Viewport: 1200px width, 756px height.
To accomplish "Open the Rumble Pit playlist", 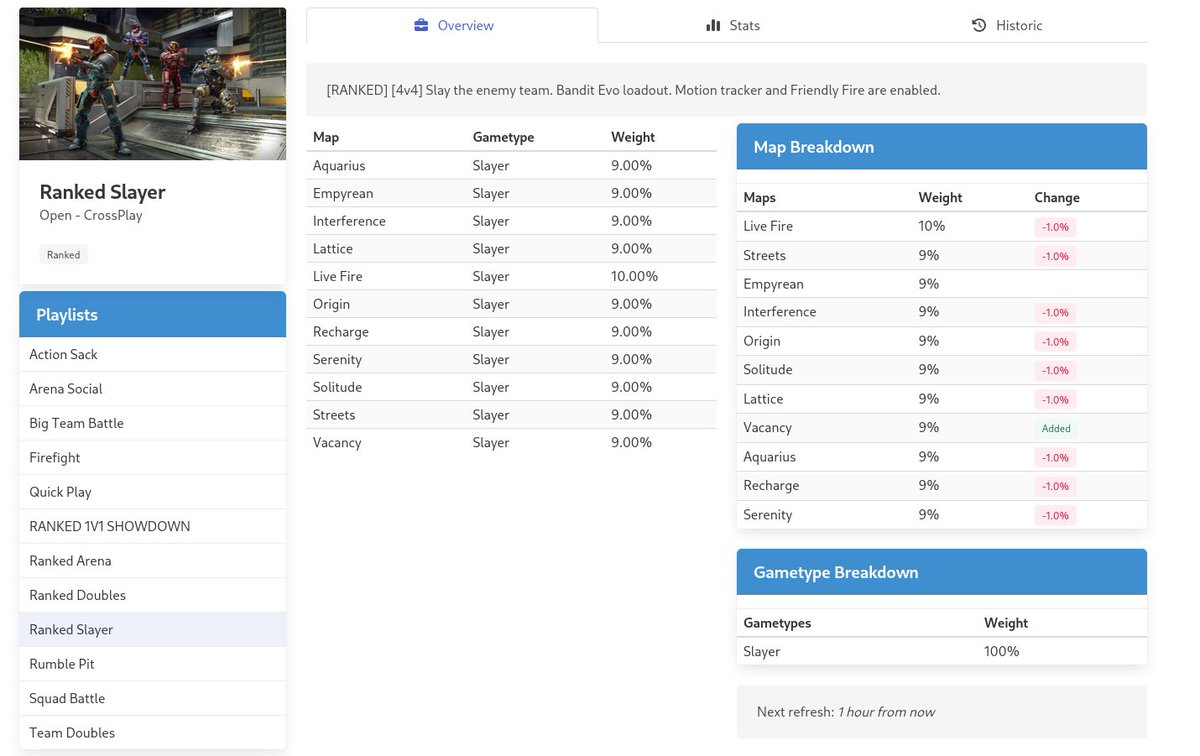I will coord(152,664).
